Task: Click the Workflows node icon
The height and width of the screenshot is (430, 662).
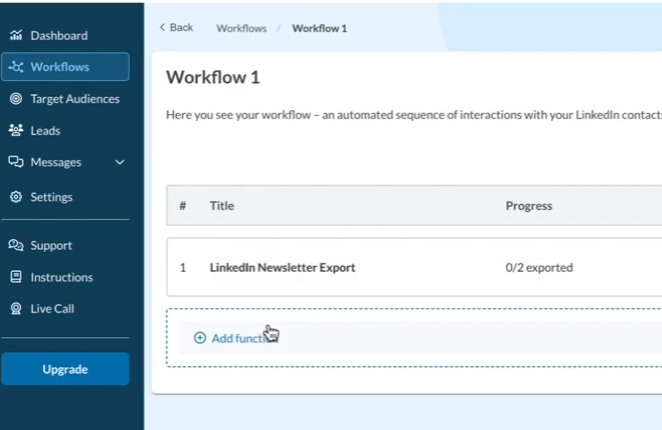Action: [x=16, y=67]
